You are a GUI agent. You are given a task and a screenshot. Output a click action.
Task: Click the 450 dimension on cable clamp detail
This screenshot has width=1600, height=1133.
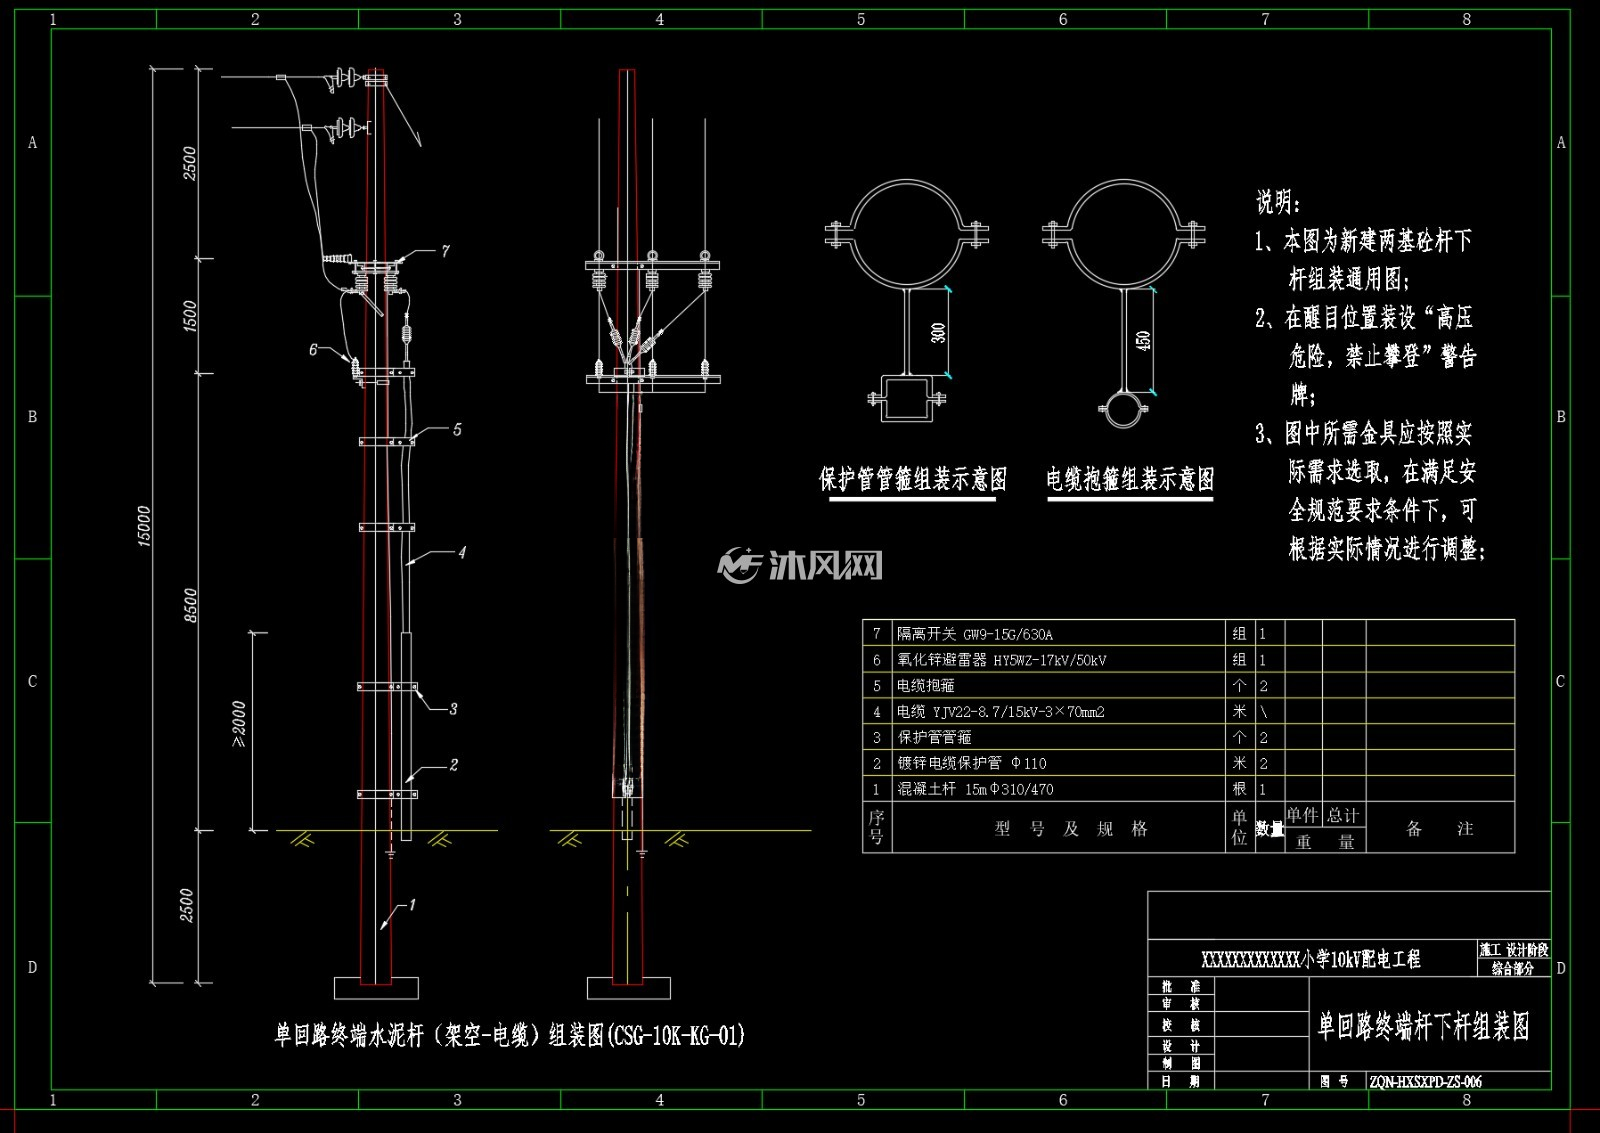pyautogui.click(x=1143, y=340)
